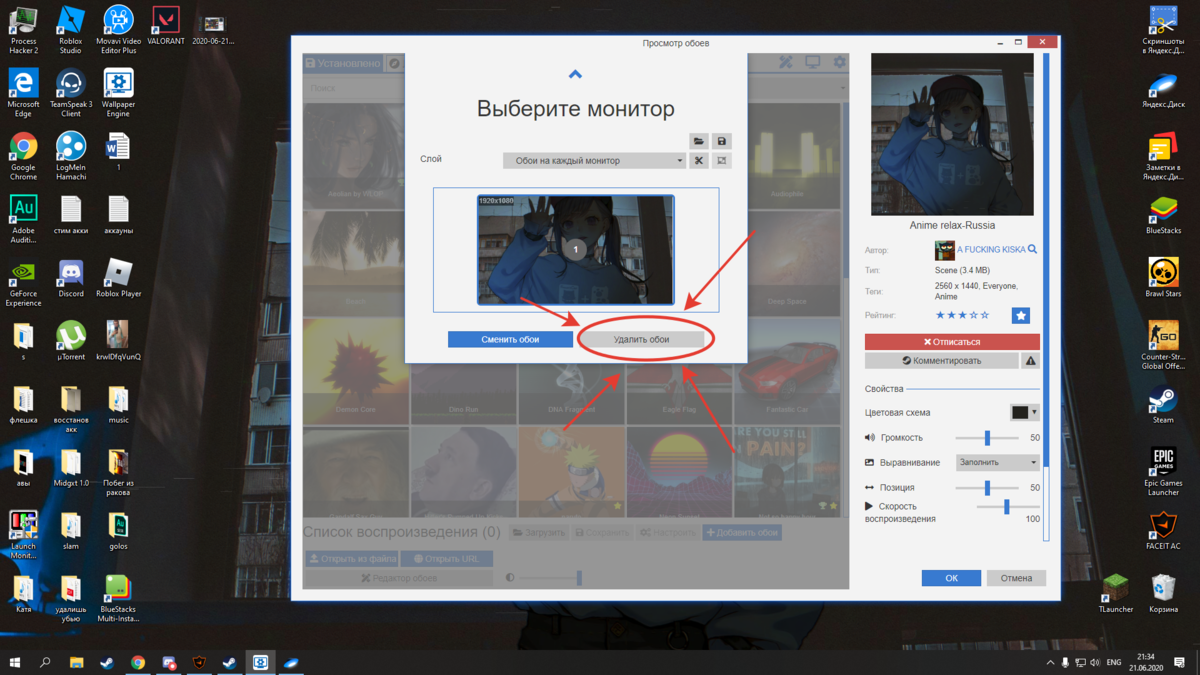This screenshot has width=1200, height=675.
Task: Click the tray speaker volume icon
Action: (1095, 662)
